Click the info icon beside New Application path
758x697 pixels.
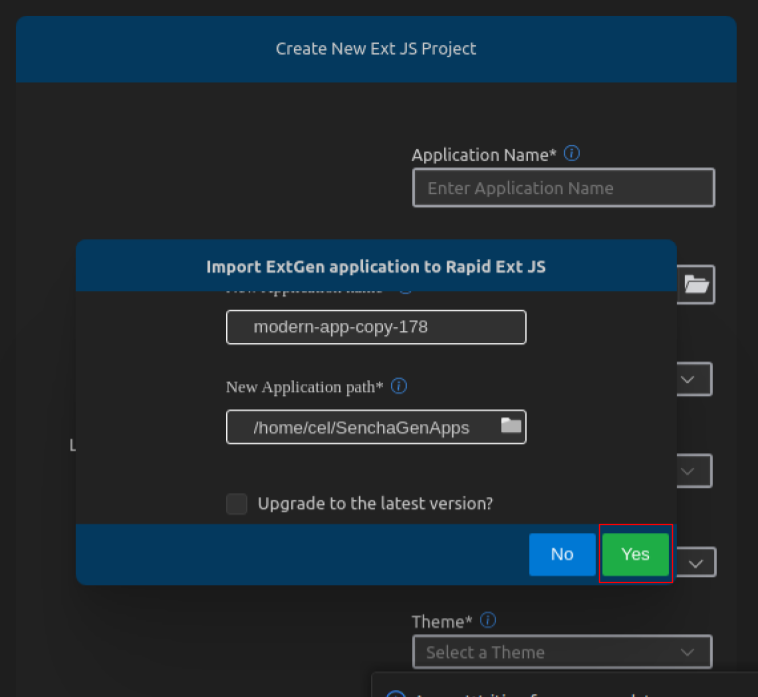pyautogui.click(x=398, y=386)
